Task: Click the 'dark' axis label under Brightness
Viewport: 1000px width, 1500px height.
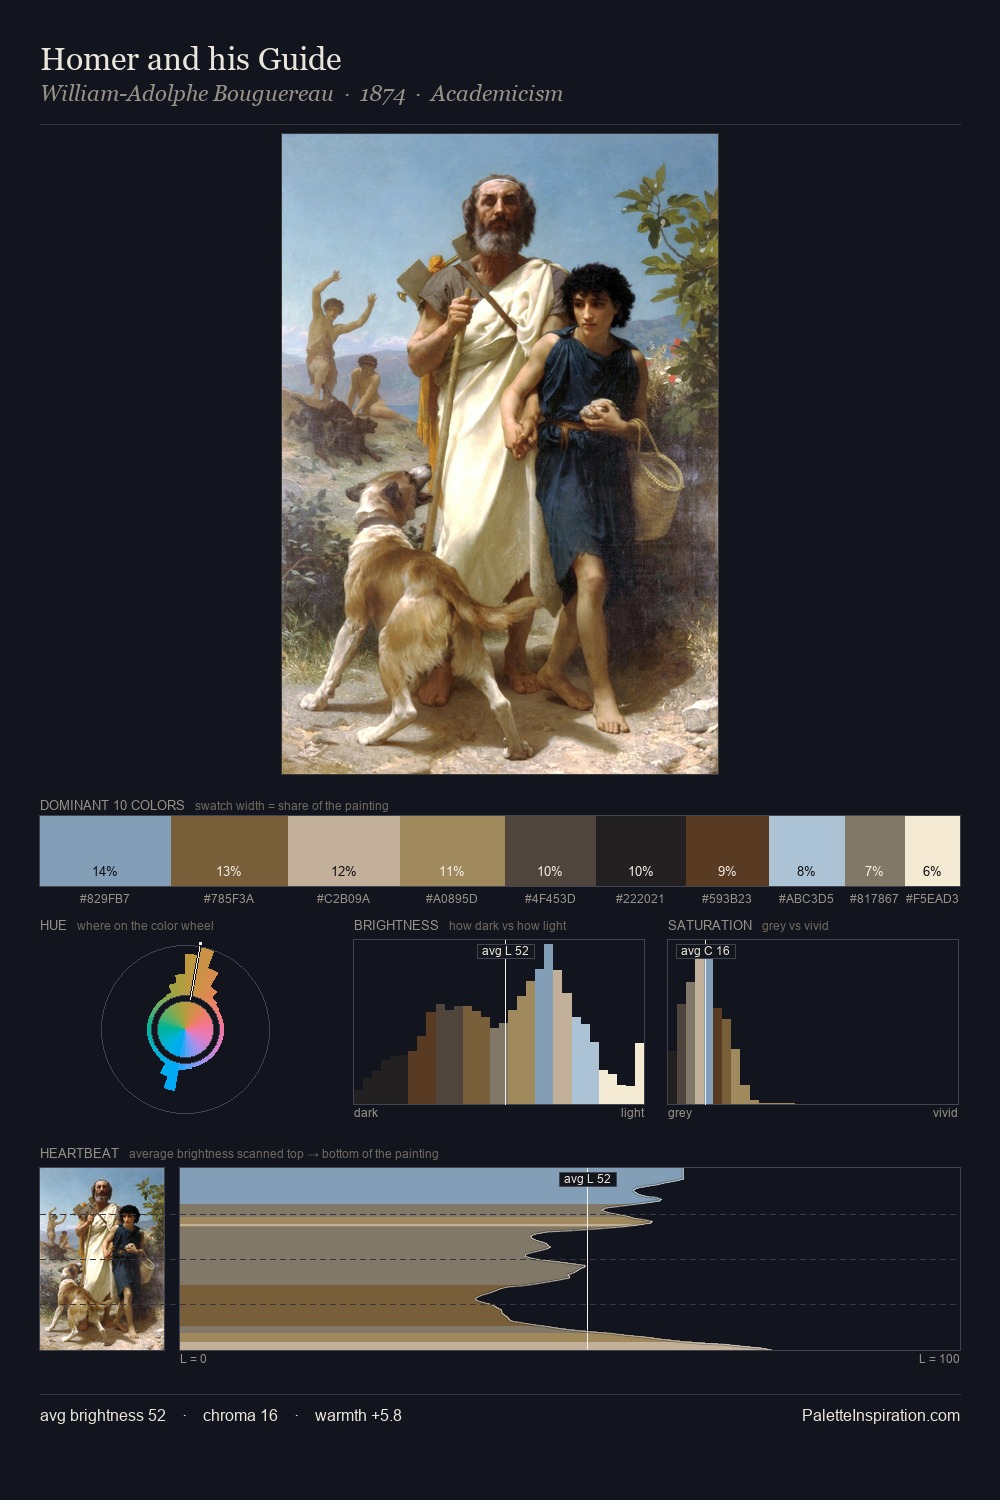Action: click(366, 1113)
